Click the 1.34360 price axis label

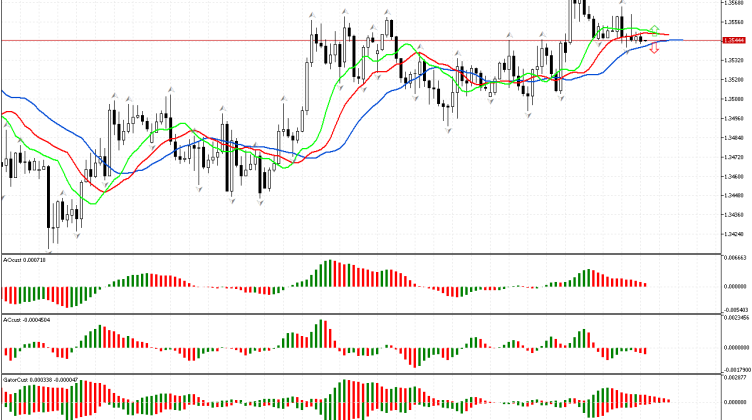coord(735,215)
